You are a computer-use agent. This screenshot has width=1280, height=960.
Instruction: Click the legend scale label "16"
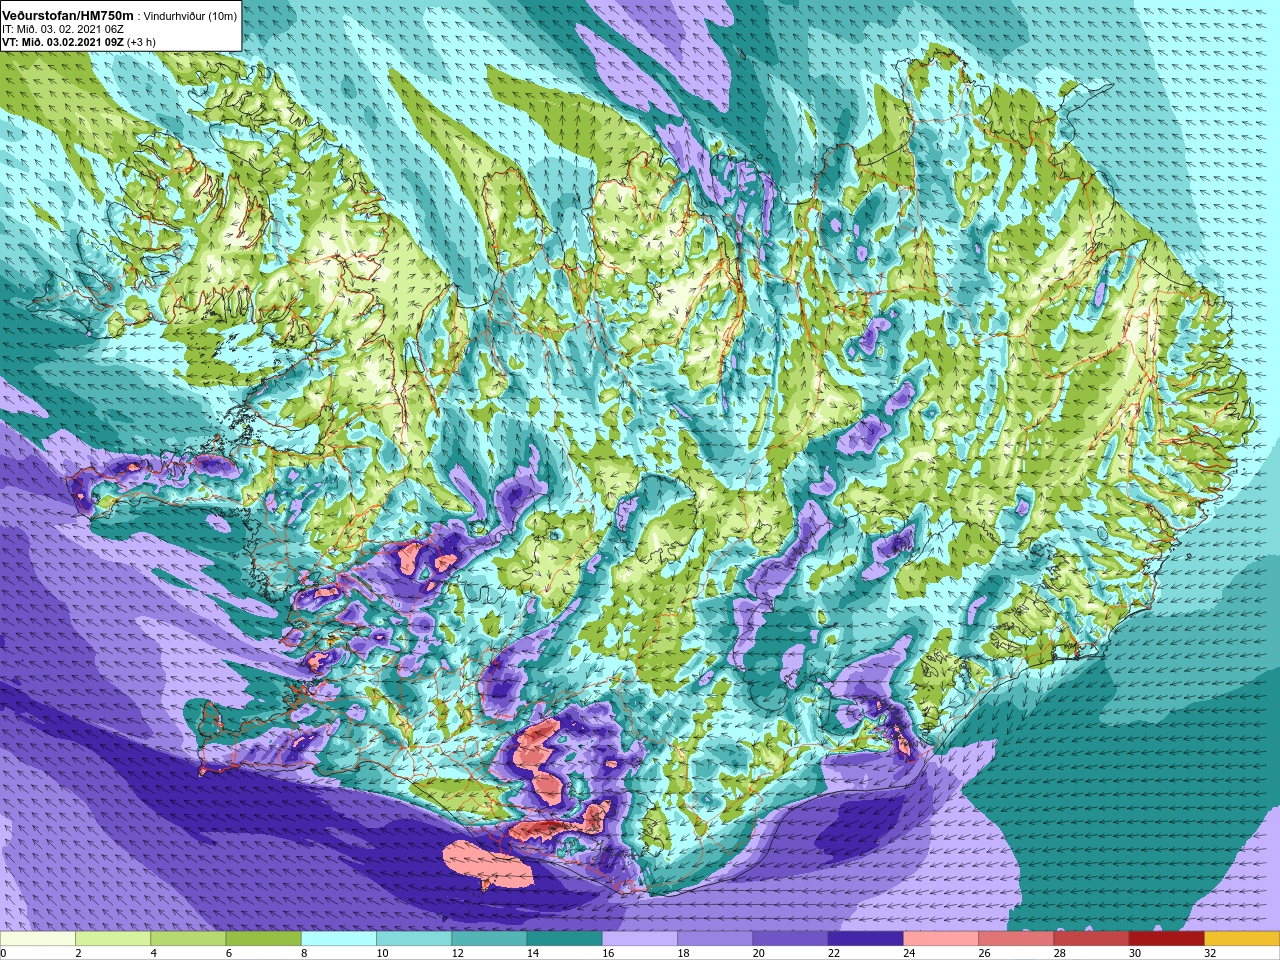609,954
